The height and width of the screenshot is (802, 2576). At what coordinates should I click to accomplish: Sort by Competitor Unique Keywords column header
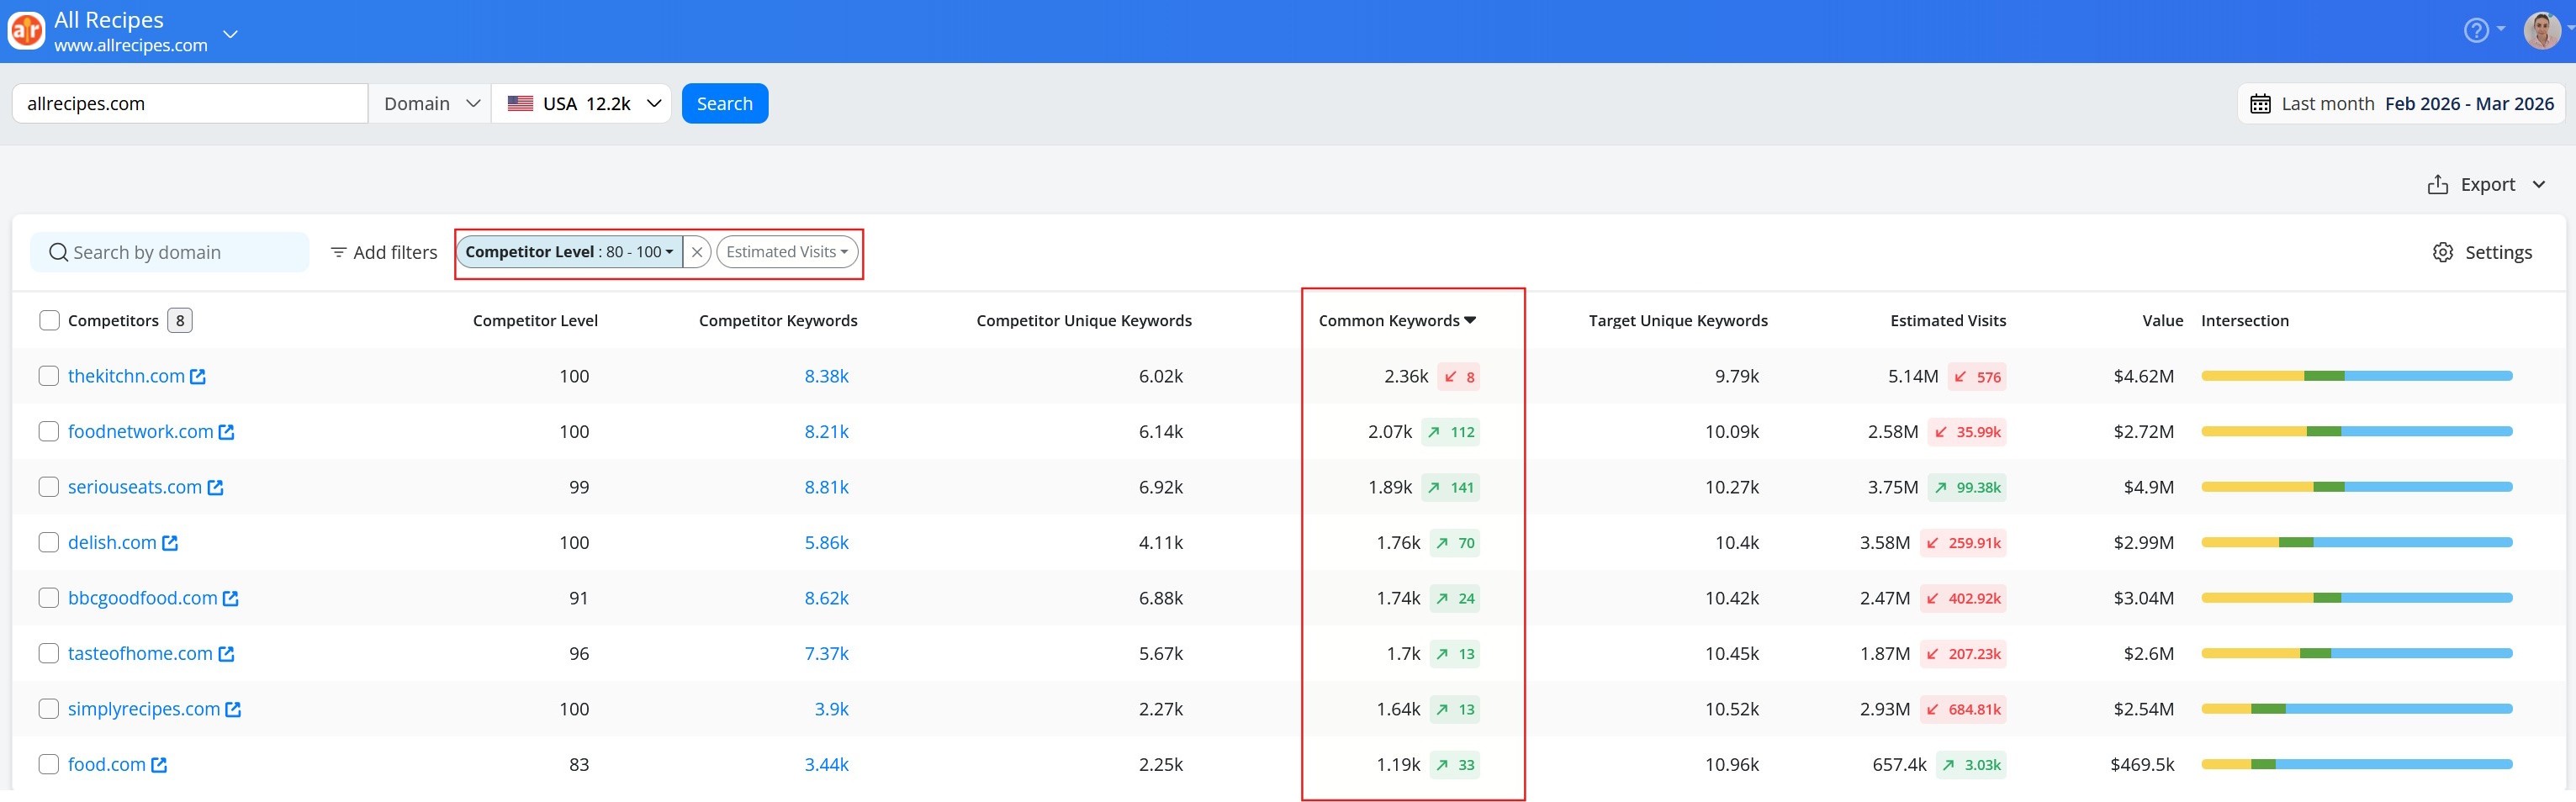[x=1084, y=320]
